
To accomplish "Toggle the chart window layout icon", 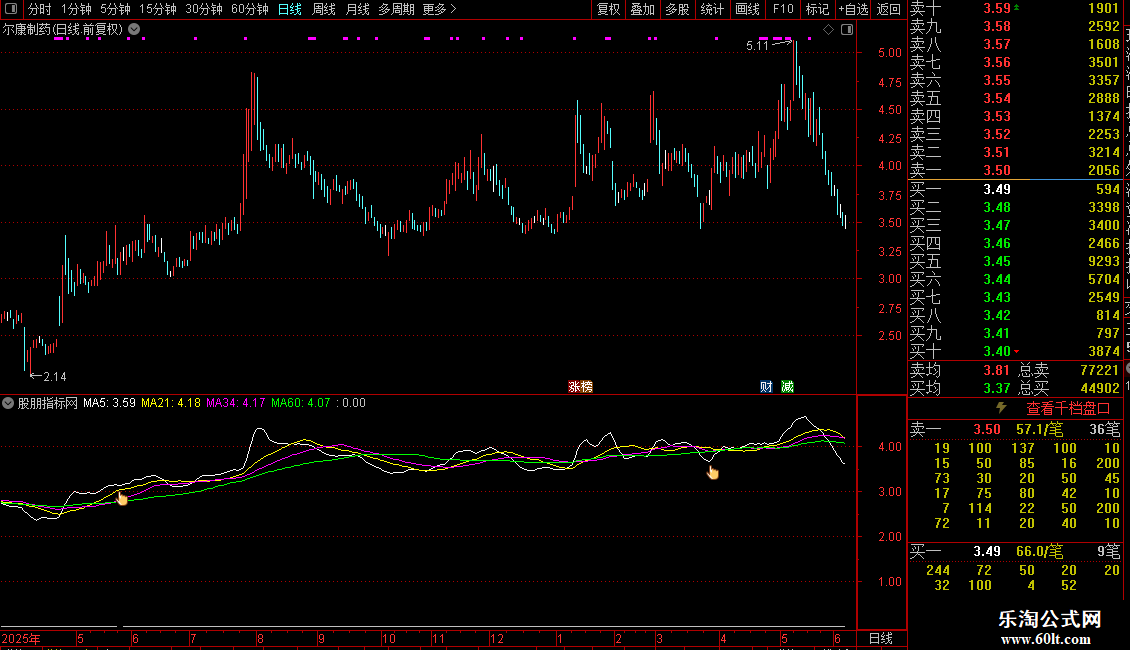I will (x=847, y=30).
